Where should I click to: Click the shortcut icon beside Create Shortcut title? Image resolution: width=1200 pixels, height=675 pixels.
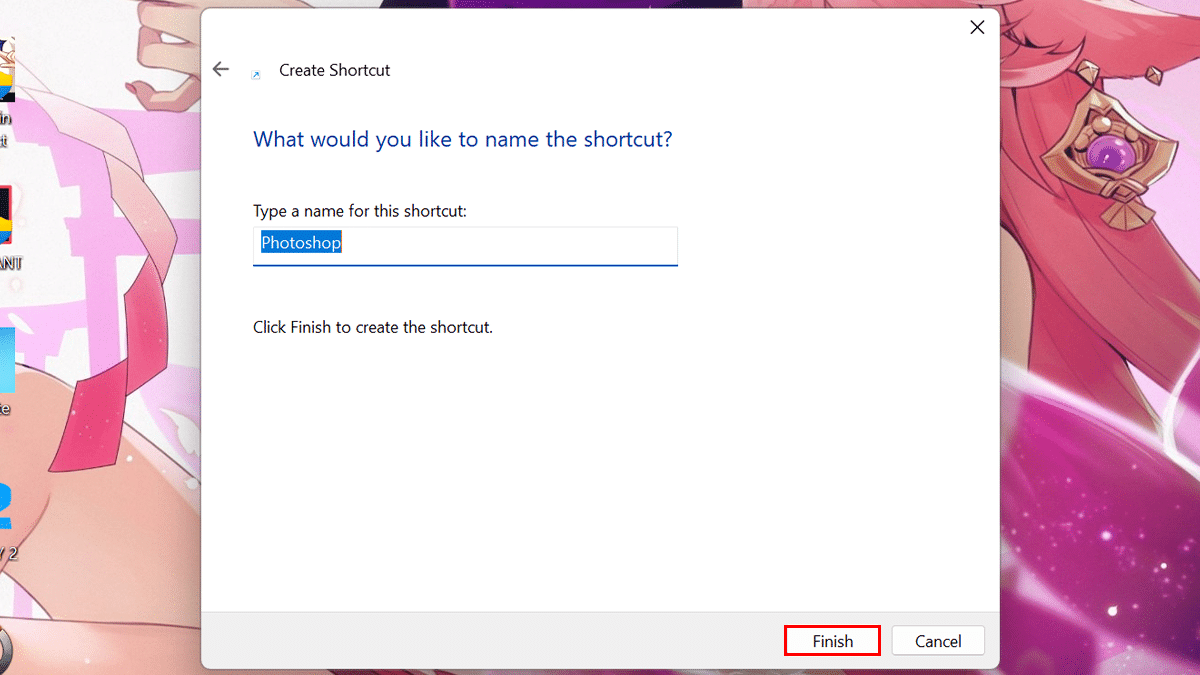[256, 74]
